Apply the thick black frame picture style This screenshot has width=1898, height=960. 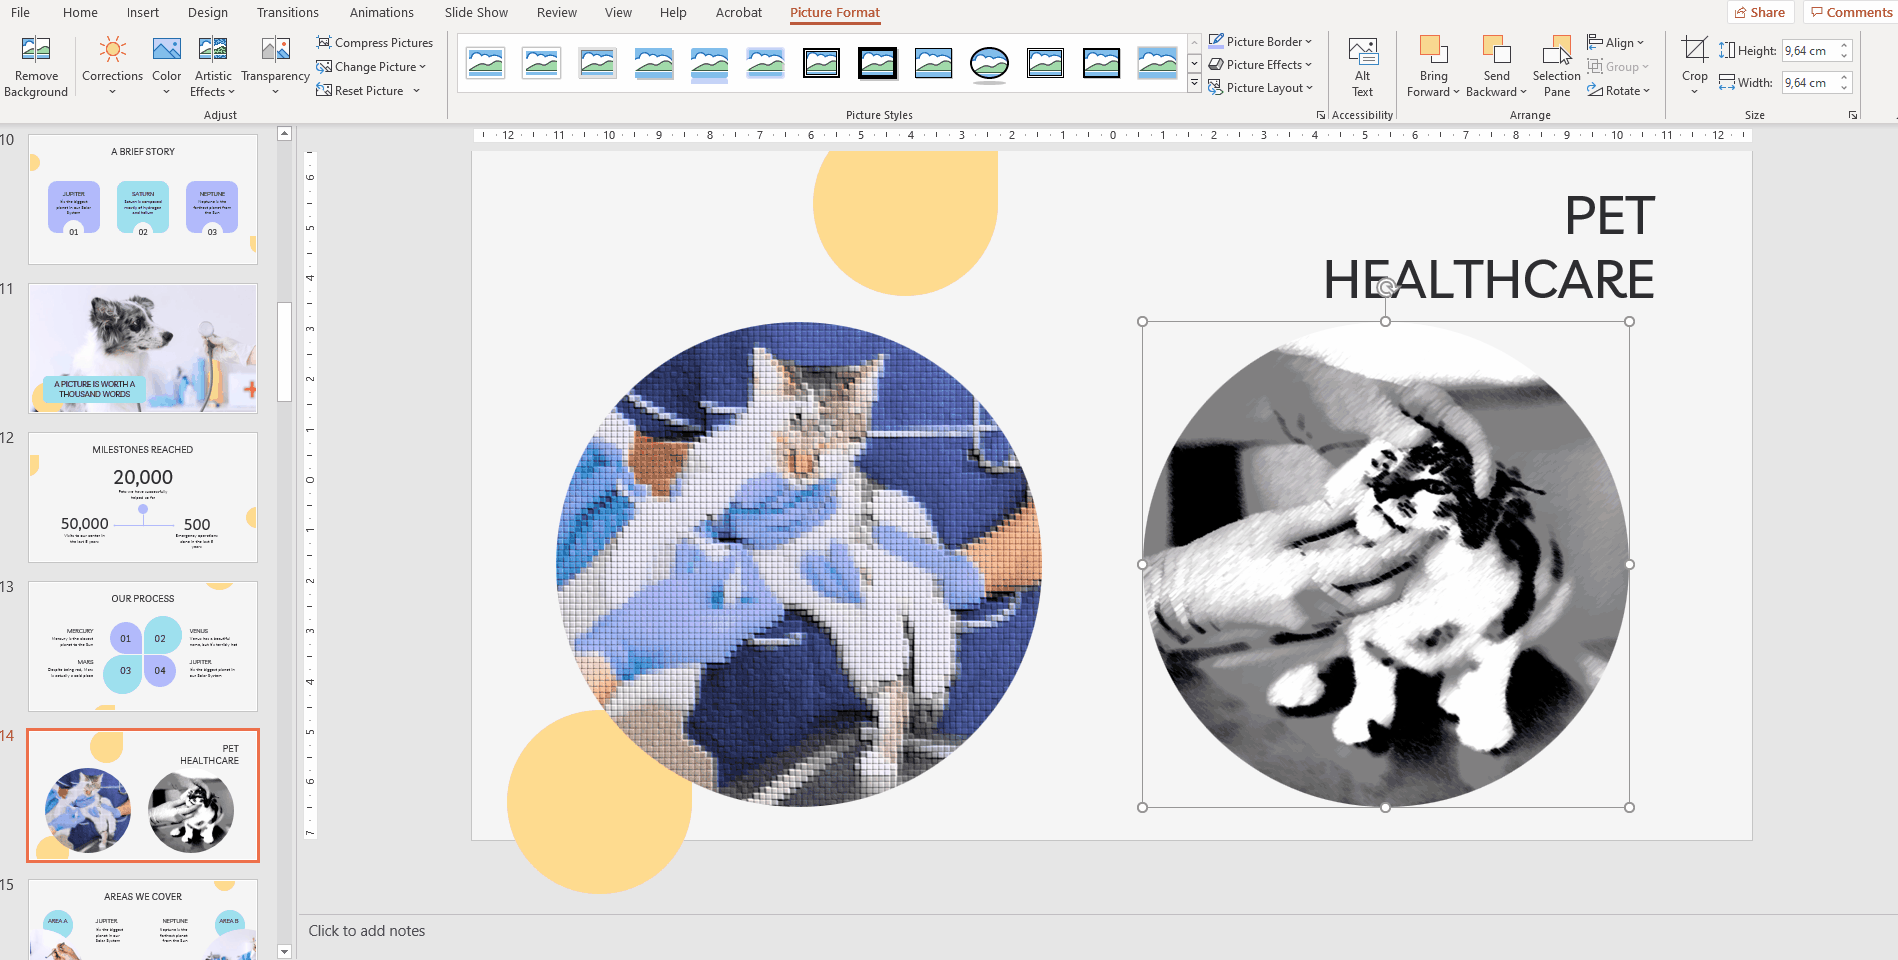click(x=877, y=64)
